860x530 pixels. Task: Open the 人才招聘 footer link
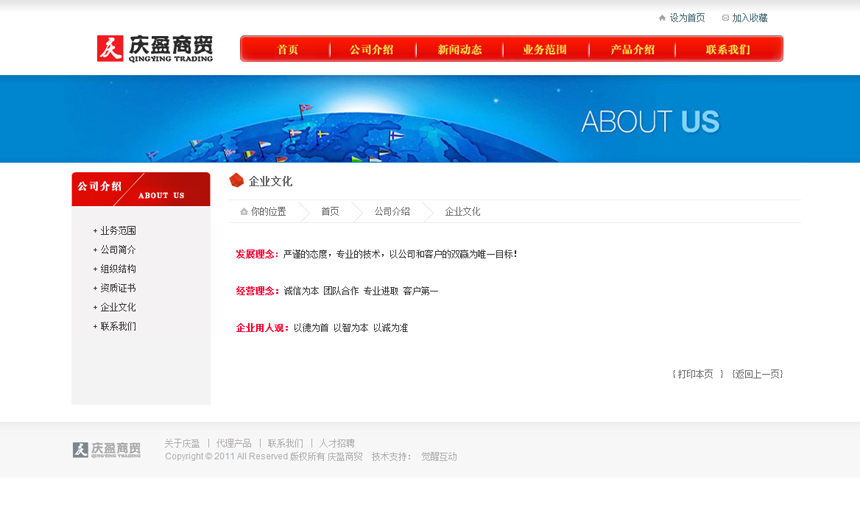337,443
